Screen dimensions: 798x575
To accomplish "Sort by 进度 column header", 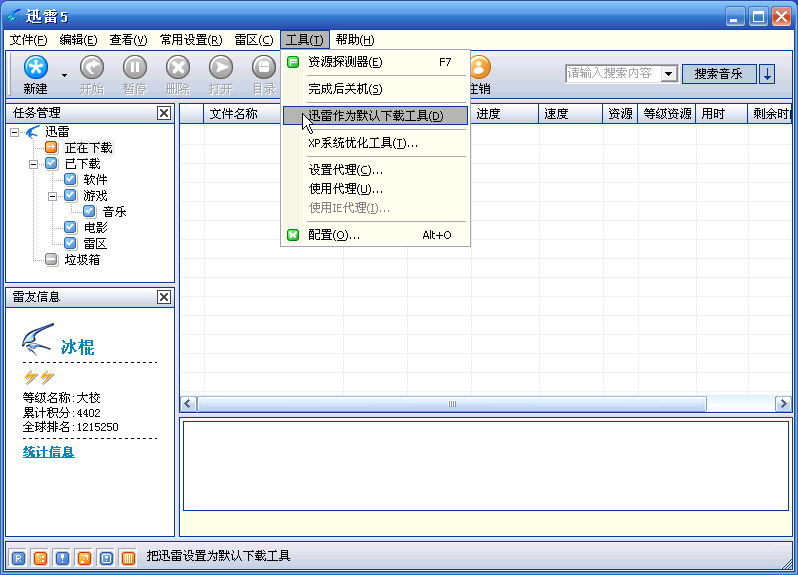I will click(504, 113).
